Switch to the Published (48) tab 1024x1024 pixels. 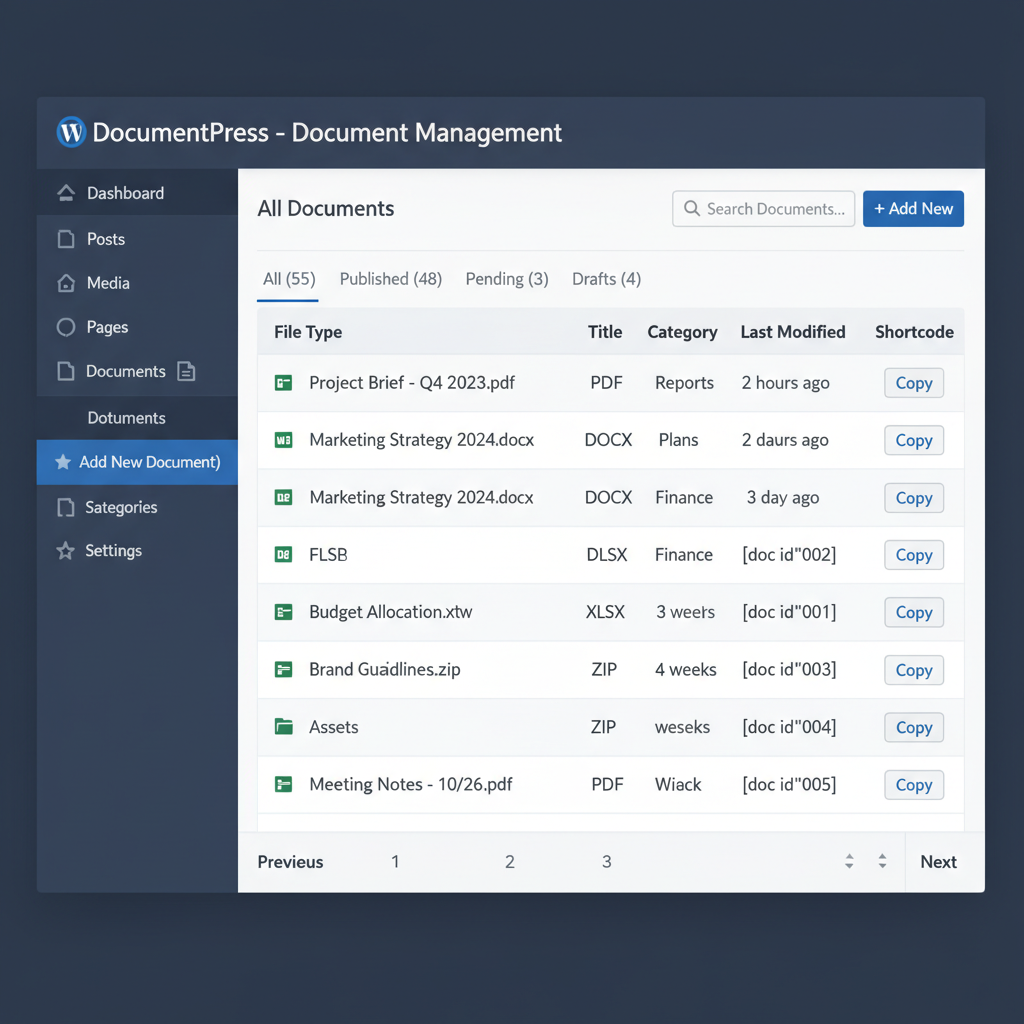[x=390, y=279]
